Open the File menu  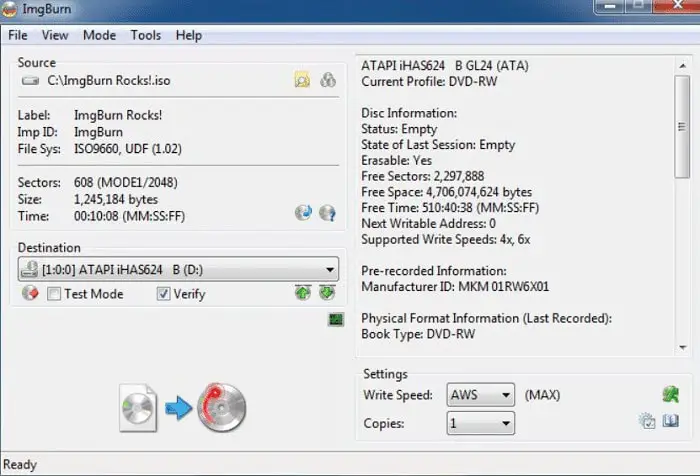pos(18,35)
